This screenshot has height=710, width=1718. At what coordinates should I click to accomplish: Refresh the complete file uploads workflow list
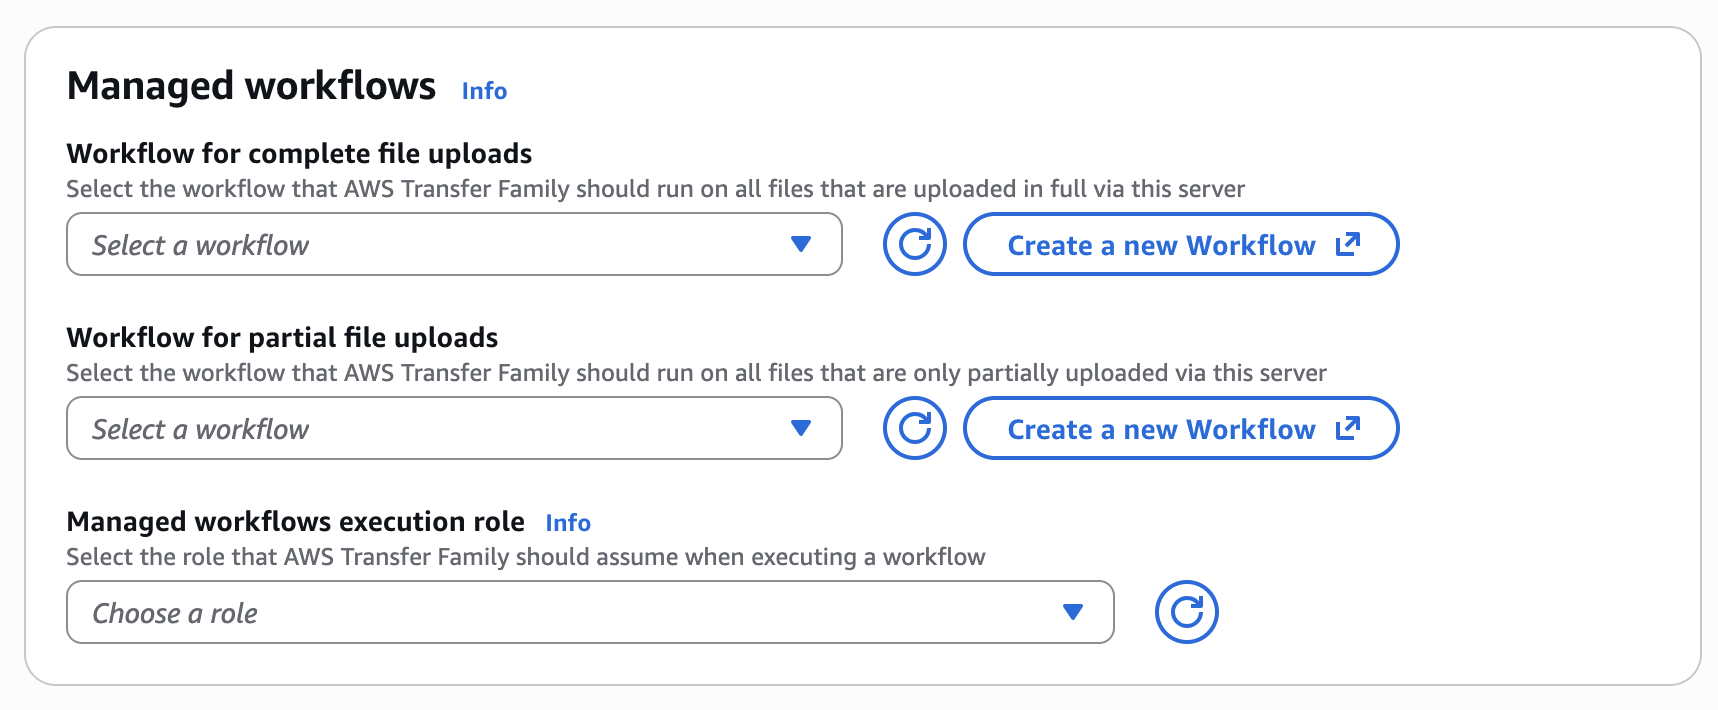914,244
